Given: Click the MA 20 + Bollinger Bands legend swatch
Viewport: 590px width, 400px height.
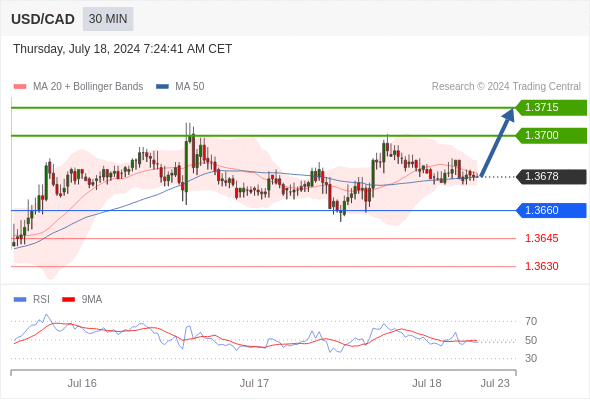Looking at the screenshot, I should (20, 87).
